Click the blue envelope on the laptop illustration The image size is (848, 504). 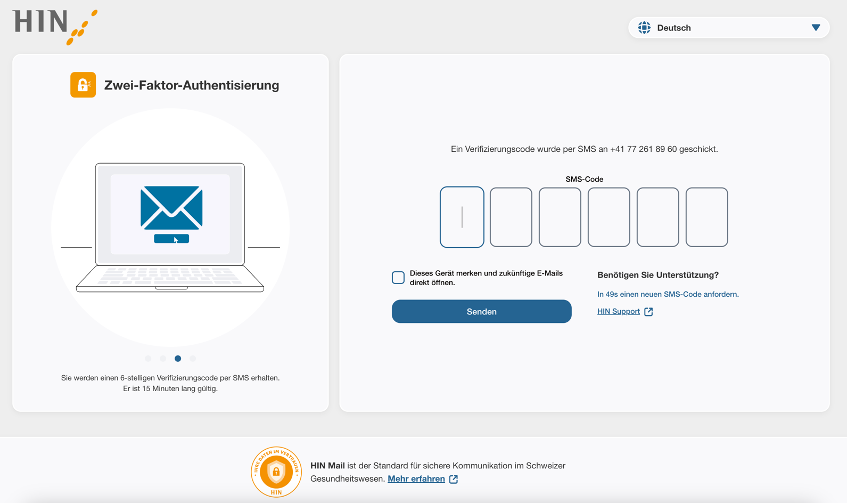(171, 207)
